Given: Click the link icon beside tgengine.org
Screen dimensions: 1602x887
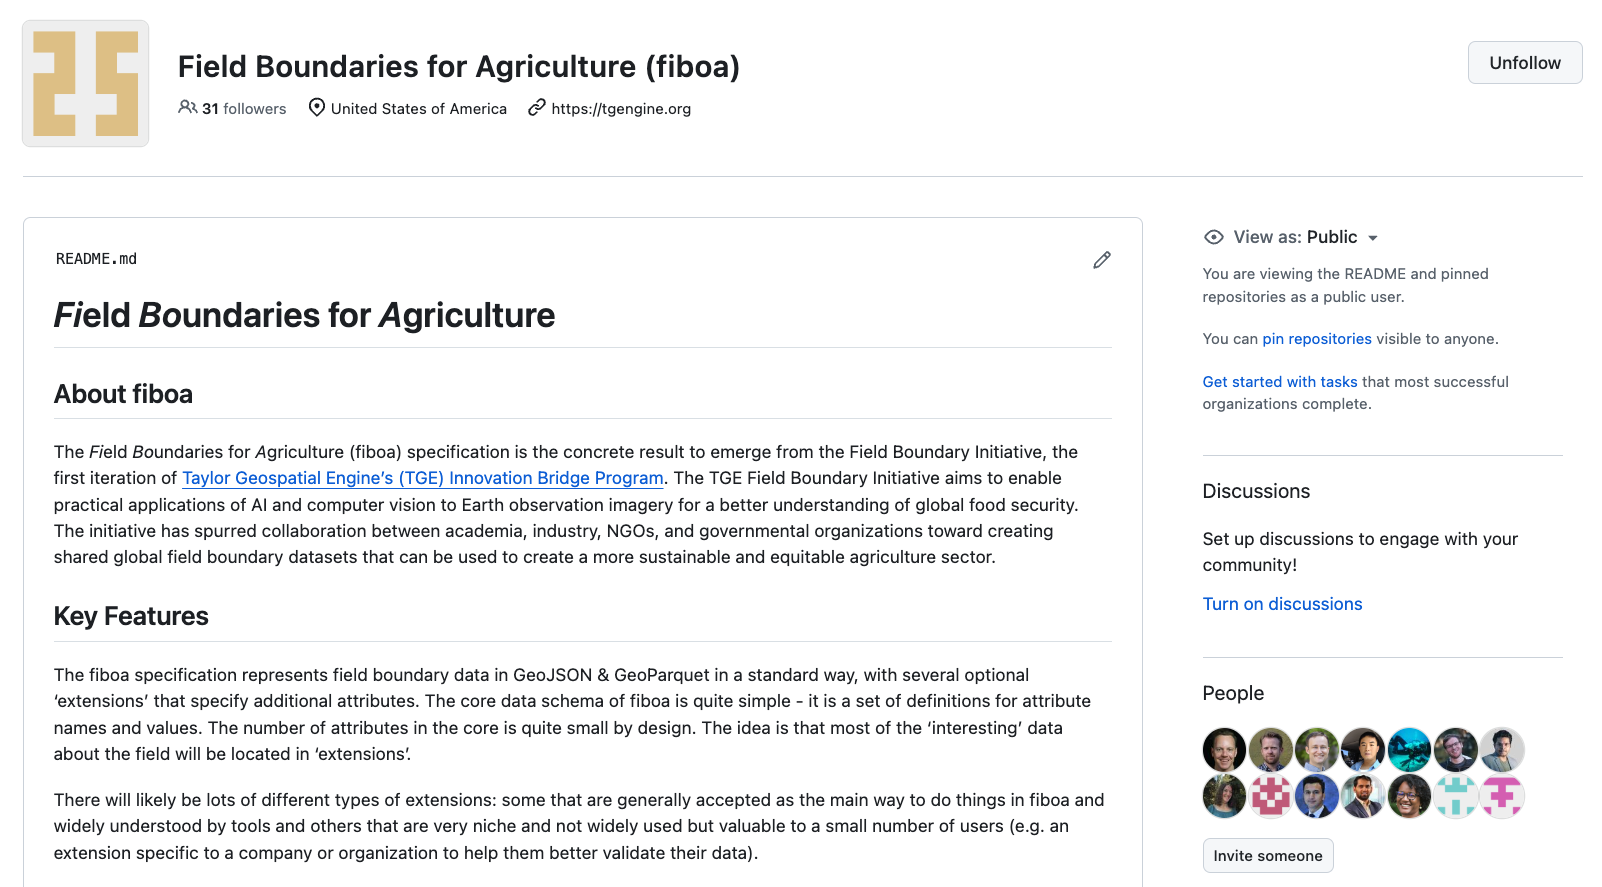Looking at the screenshot, I should [537, 107].
